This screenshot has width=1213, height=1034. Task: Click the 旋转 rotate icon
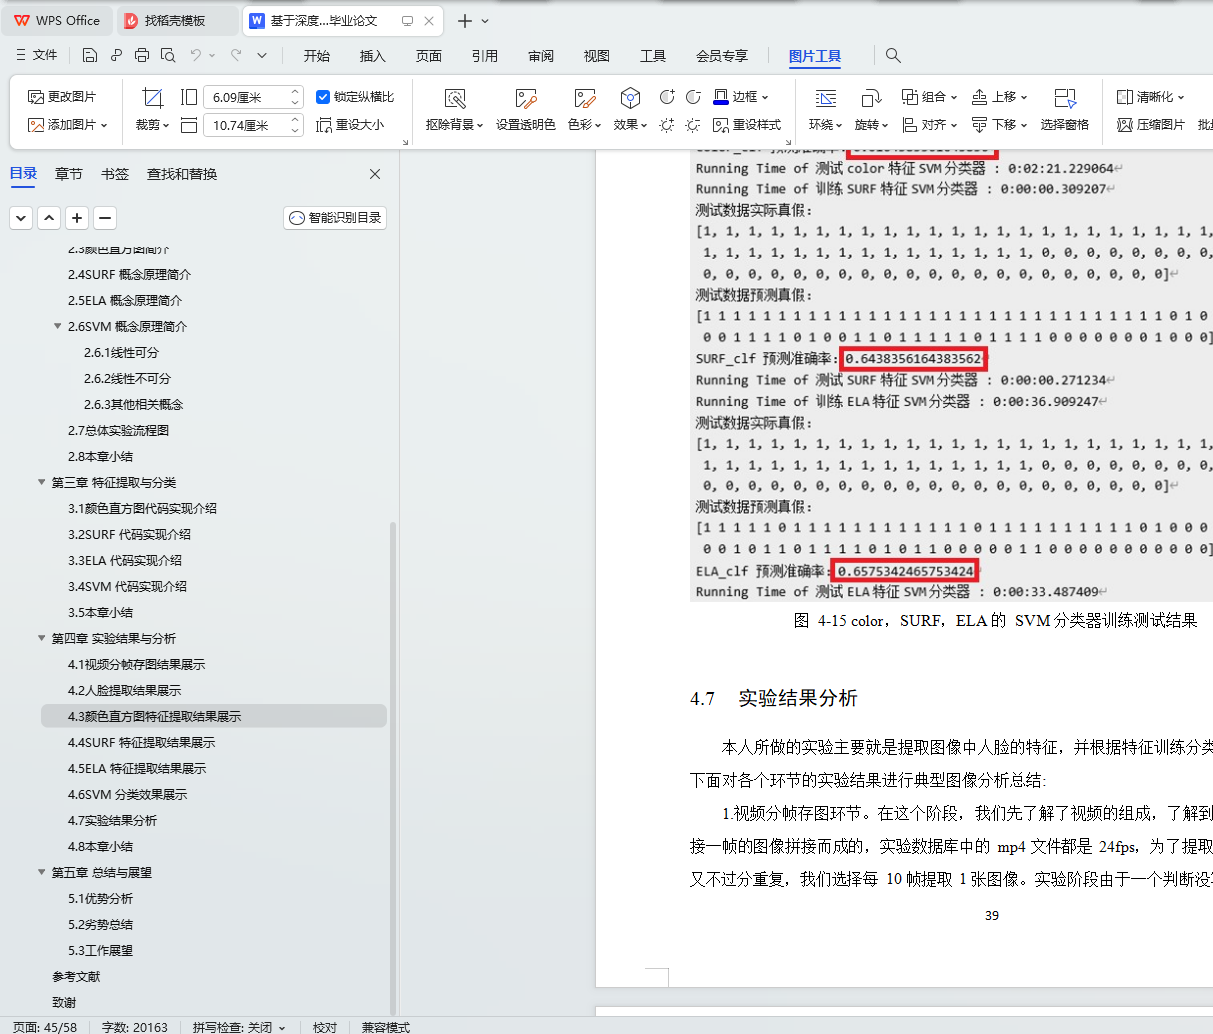(x=871, y=98)
